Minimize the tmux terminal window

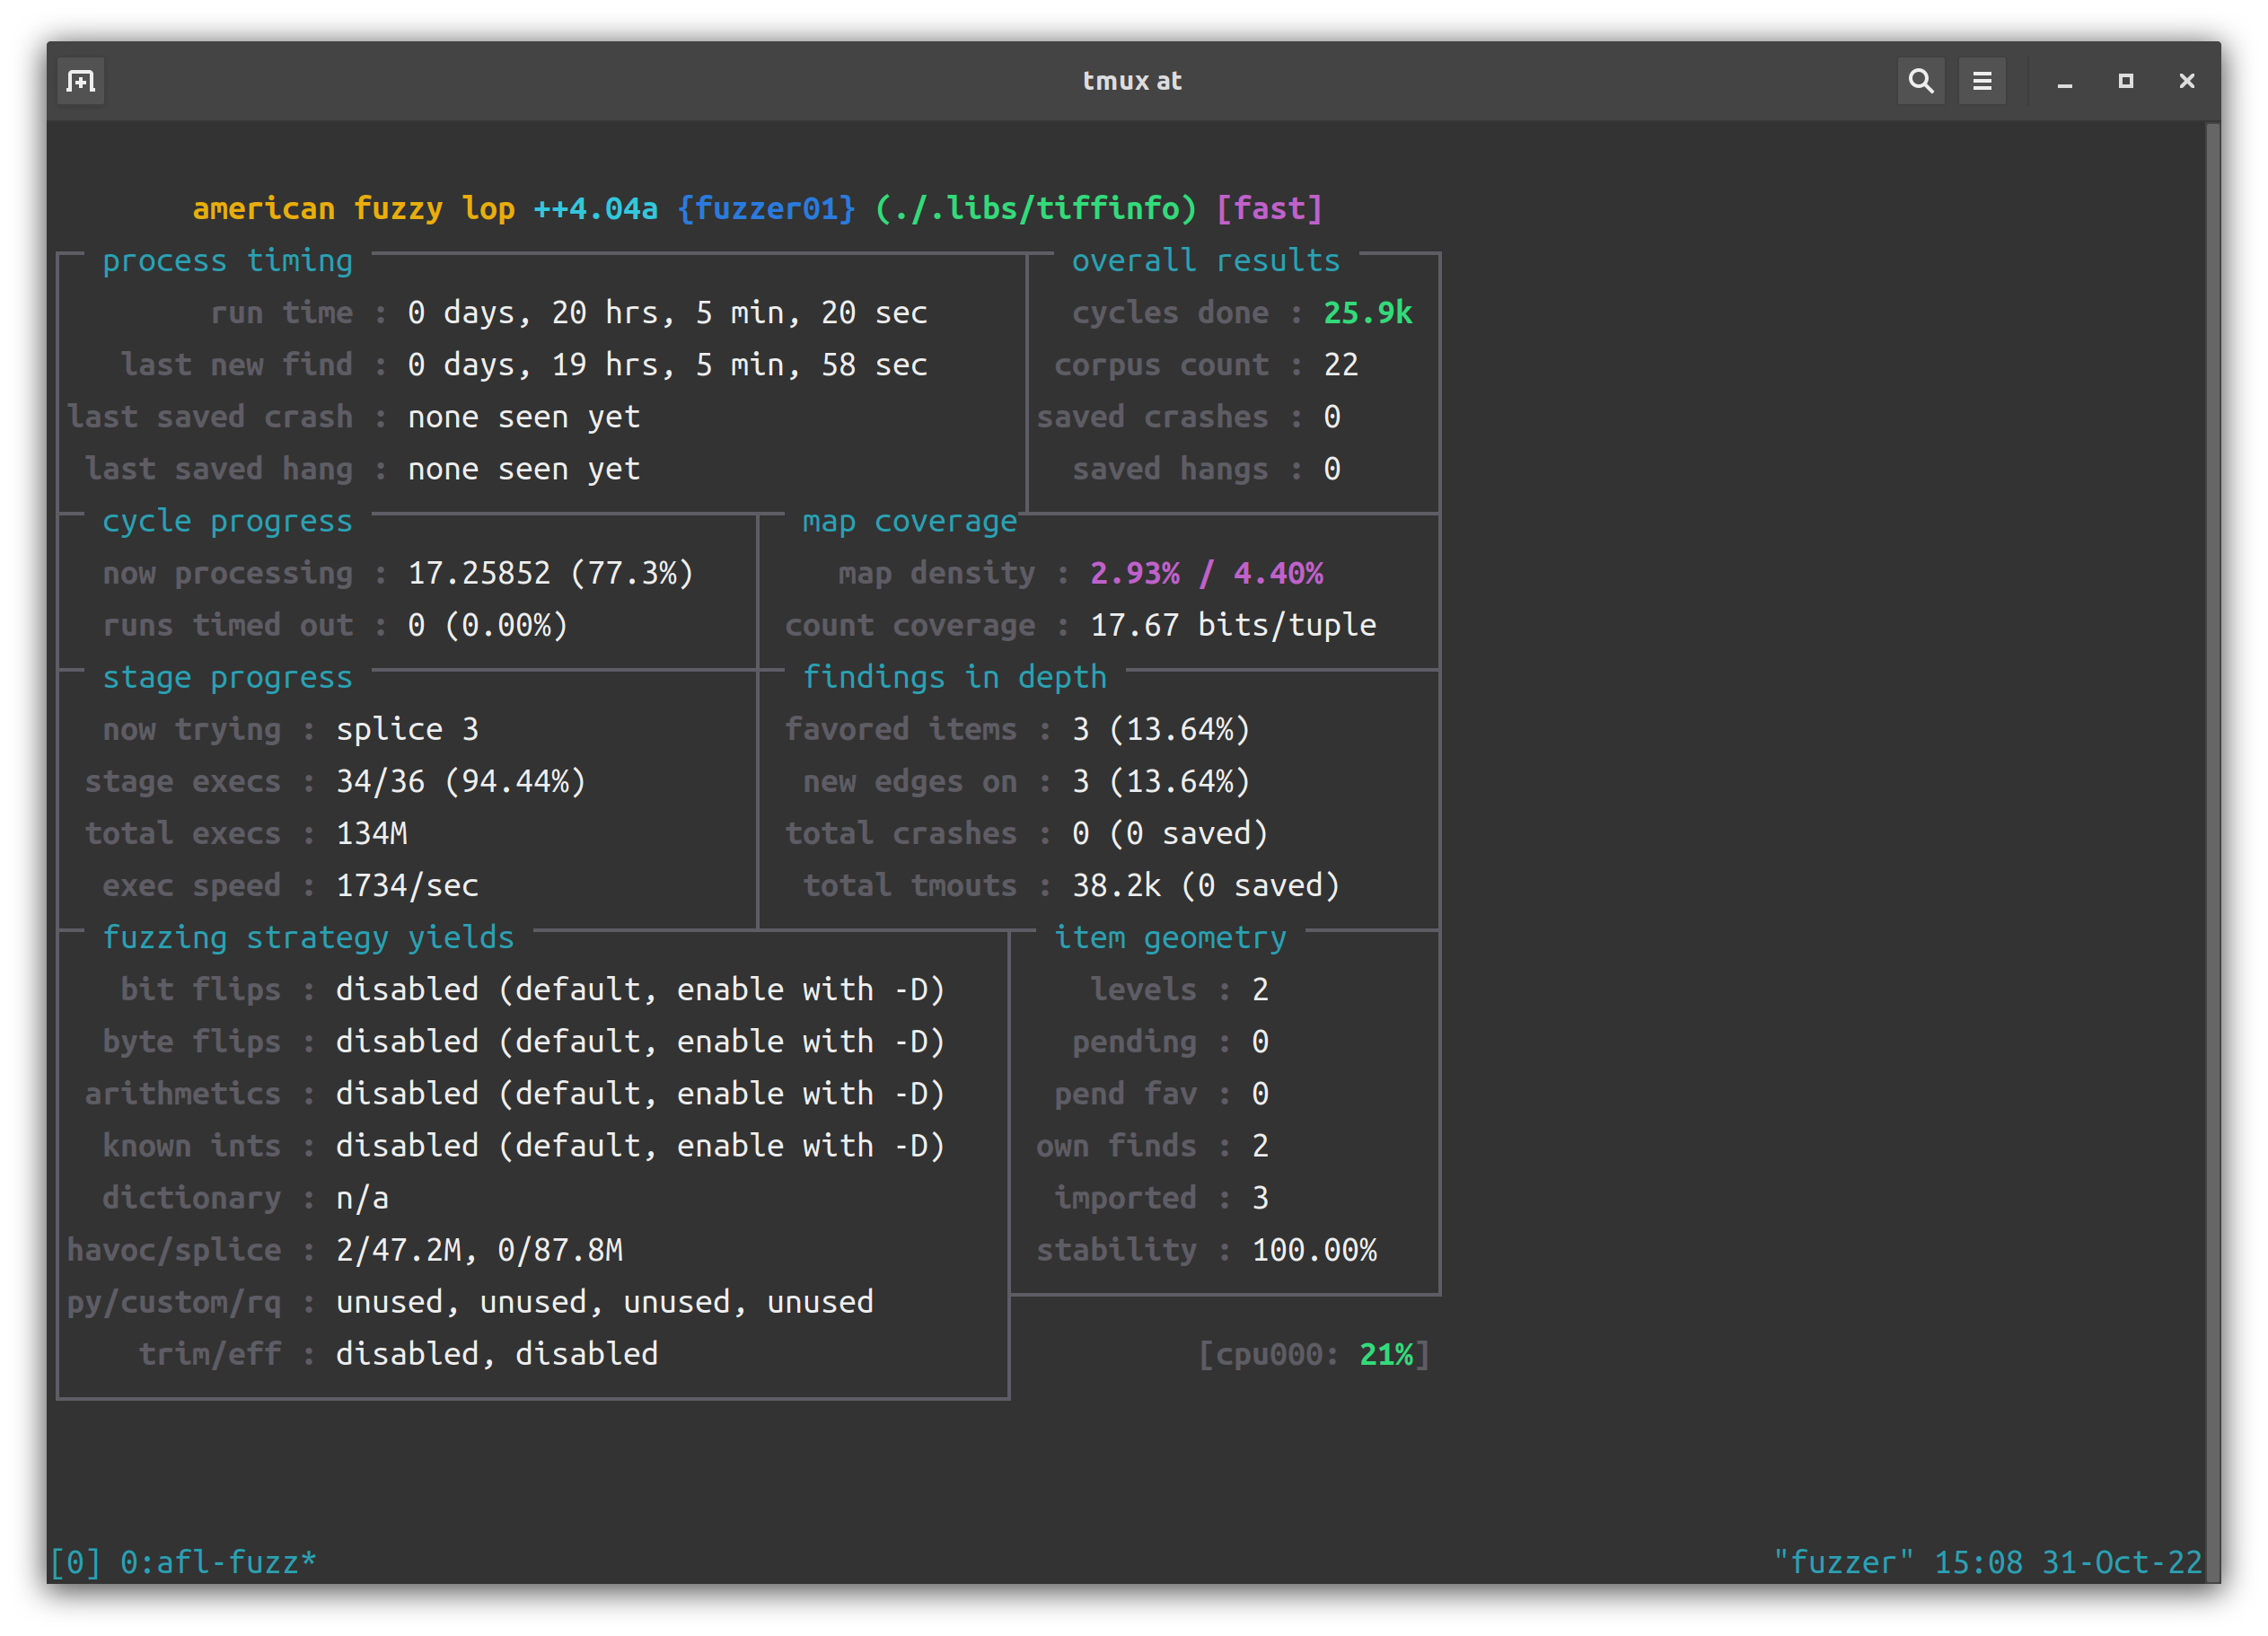coord(2064,81)
